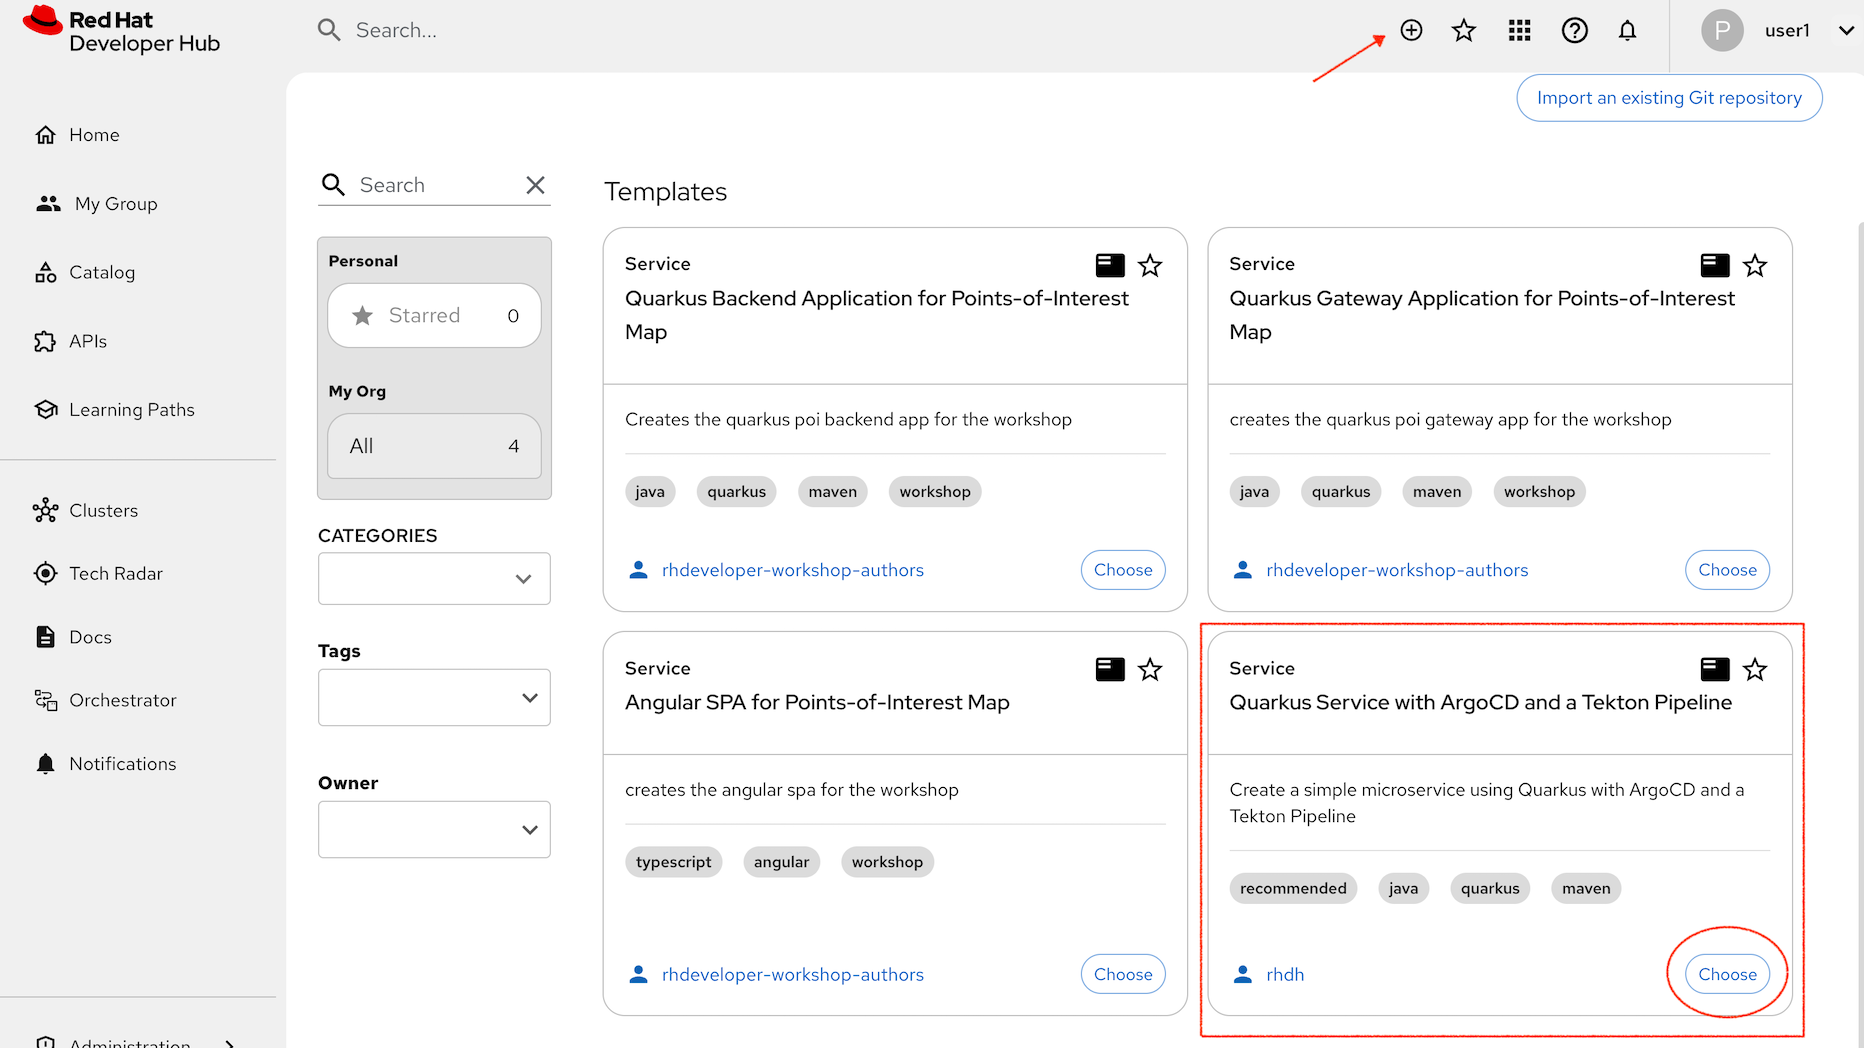Filter templates by Starred

(x=434, y=315)
